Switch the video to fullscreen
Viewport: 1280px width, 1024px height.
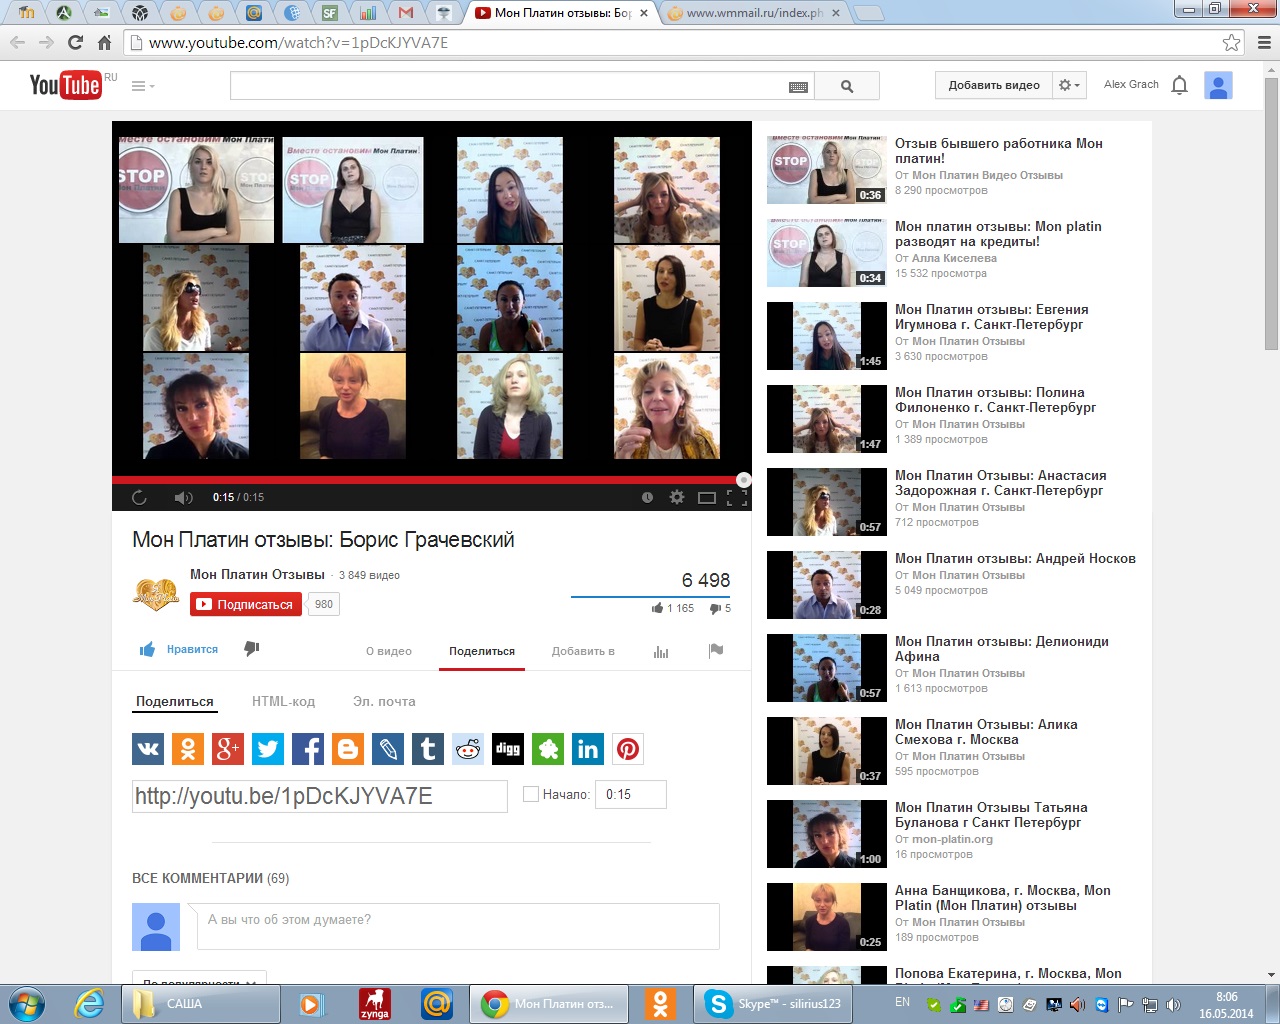(x=737, y=497)
